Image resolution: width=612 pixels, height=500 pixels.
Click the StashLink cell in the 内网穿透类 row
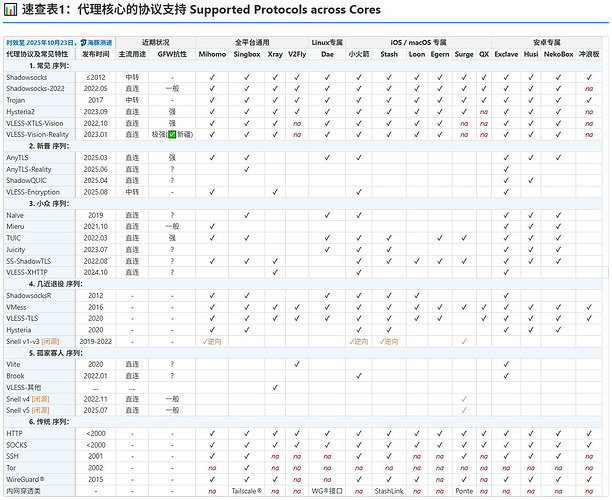point(389,491)
